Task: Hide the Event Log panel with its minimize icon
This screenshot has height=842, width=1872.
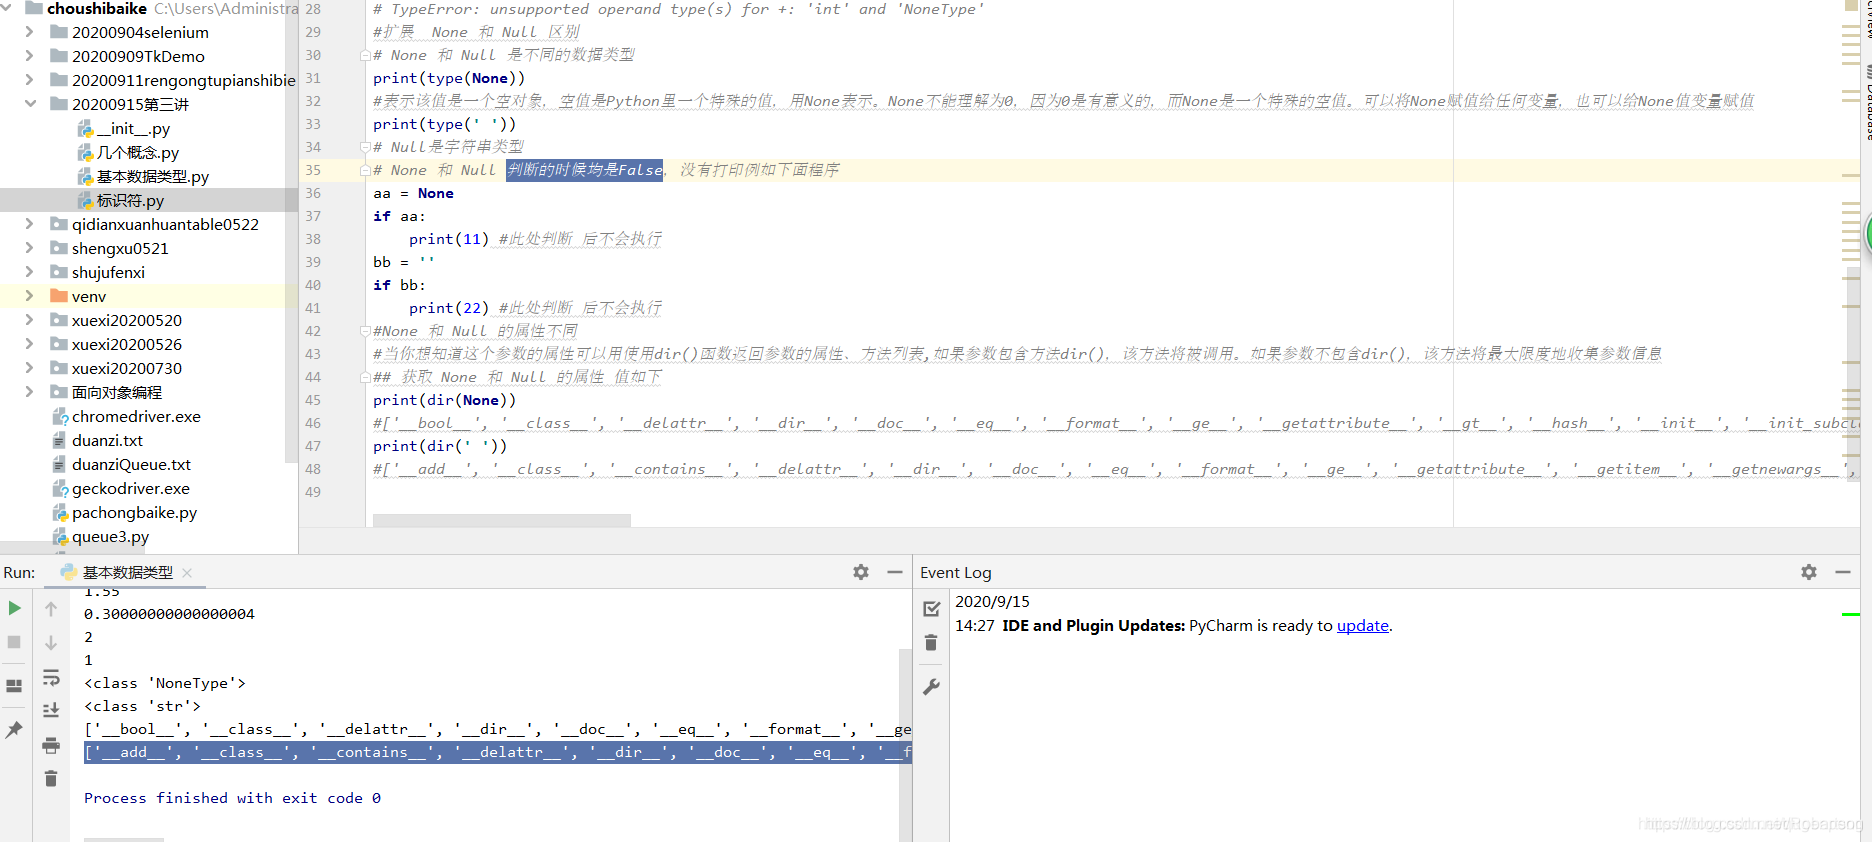Action: pyautogui.click(x=1843, y=572)
